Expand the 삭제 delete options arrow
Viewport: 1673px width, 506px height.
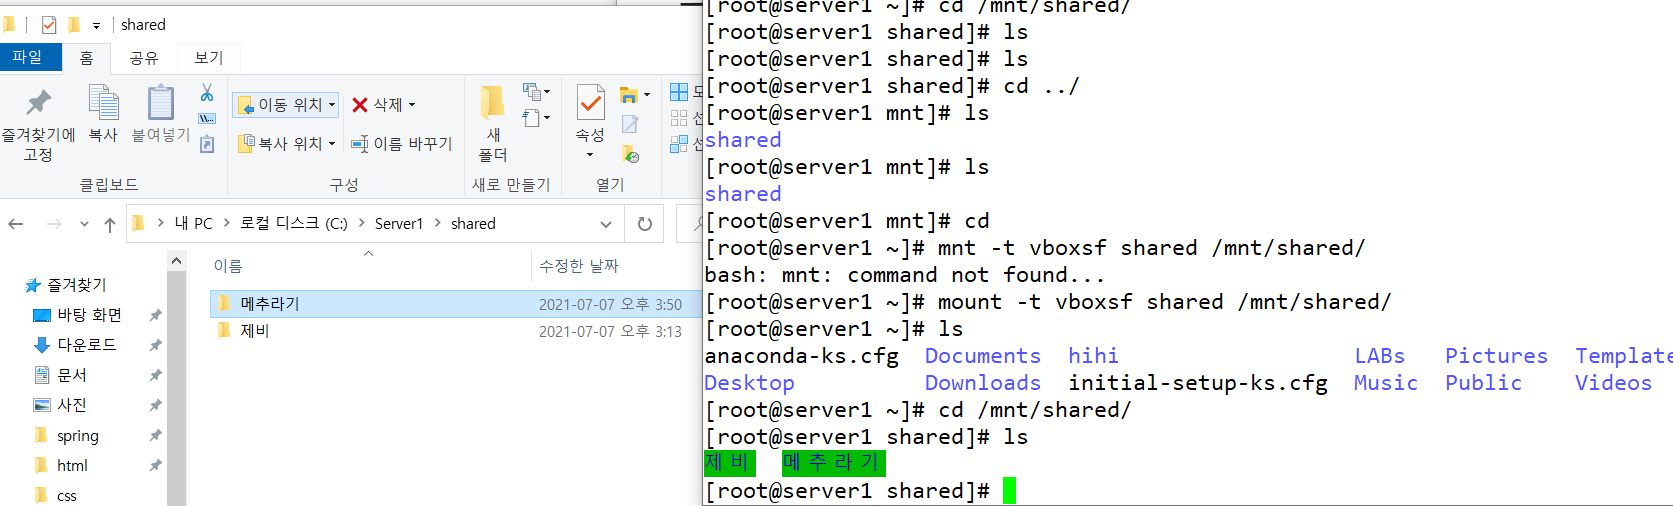point(412,104)
